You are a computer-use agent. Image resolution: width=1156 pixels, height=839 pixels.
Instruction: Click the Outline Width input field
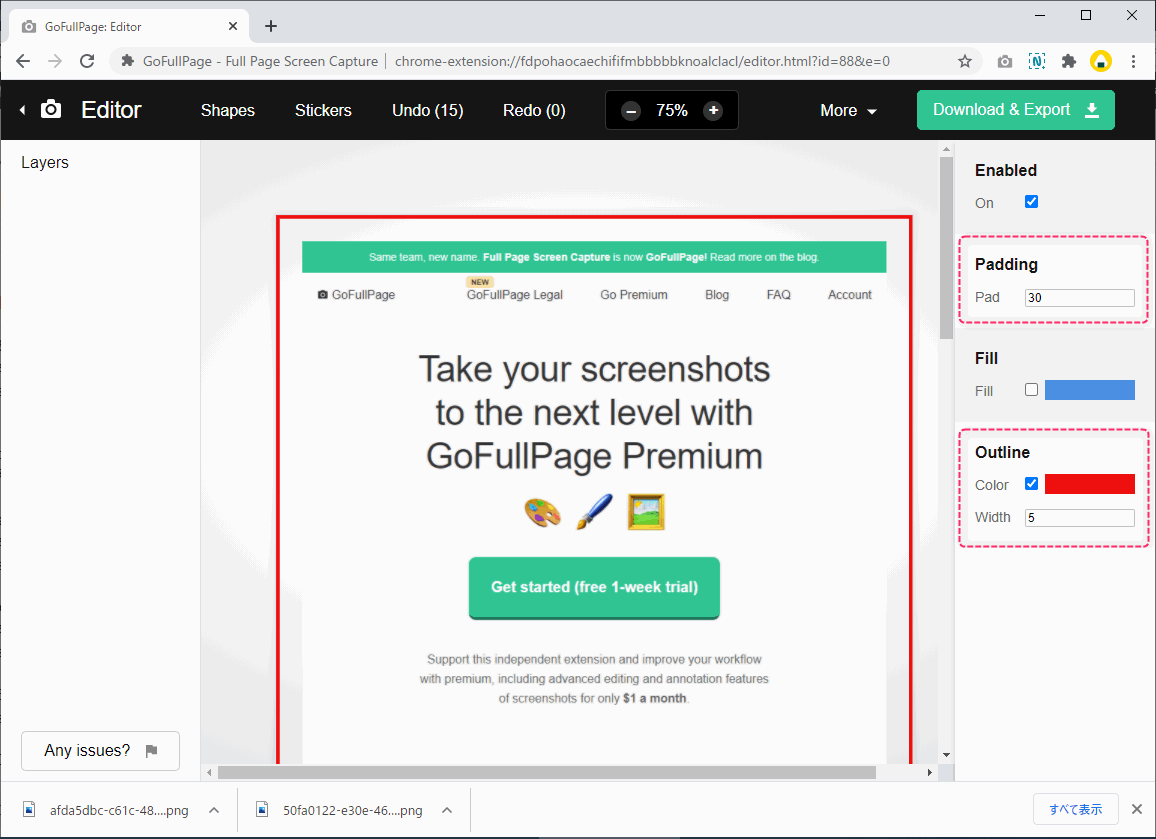click(1079, 518)
